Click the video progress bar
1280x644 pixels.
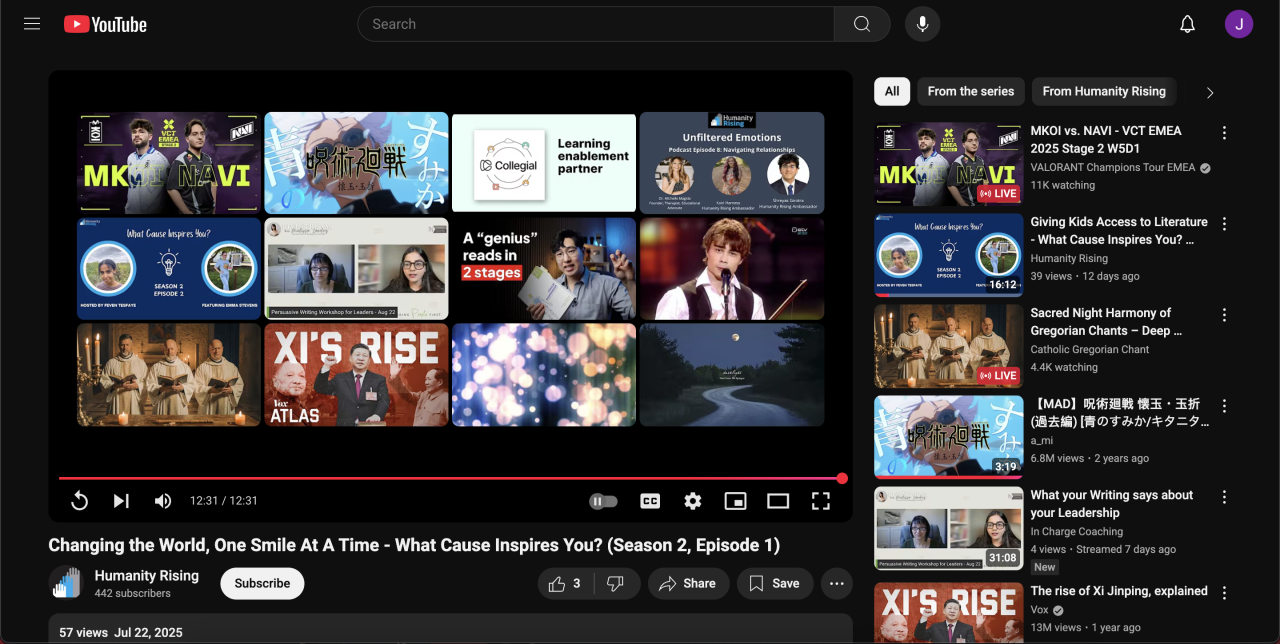coord(450,478)
